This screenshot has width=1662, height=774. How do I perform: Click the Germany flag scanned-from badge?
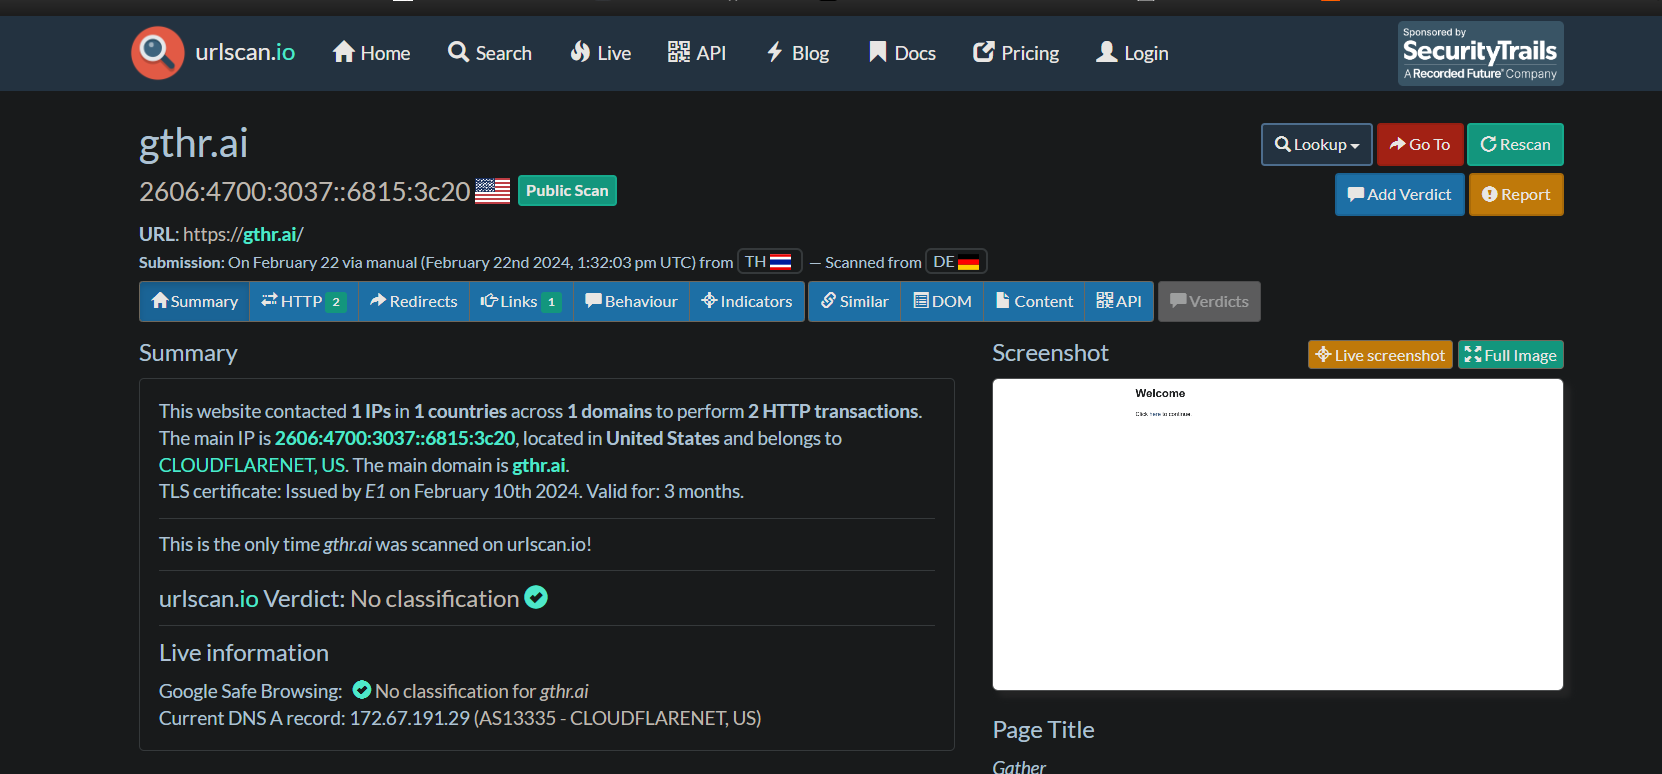pos(957,262)
